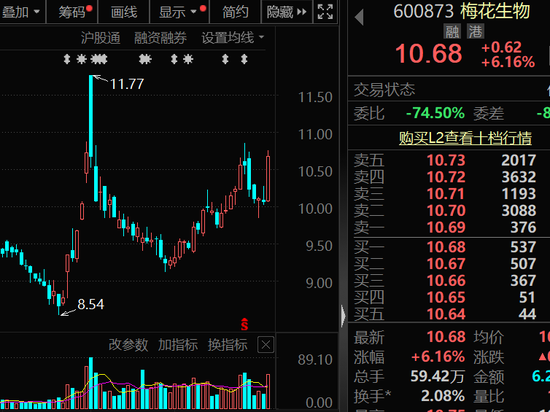The width and height of the screenshot is (550, 412).
Task: Click the 融 margin badge
Action: click(x=452, y=32)
